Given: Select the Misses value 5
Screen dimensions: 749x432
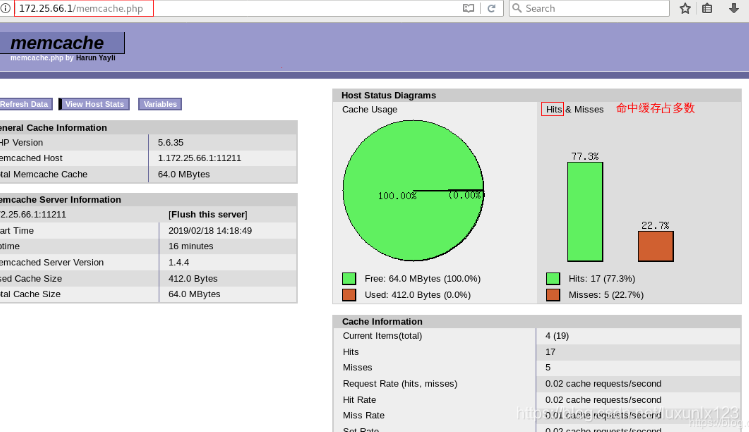Looking at the screenshot, I should pyautogui.click(x=548, y=367).
